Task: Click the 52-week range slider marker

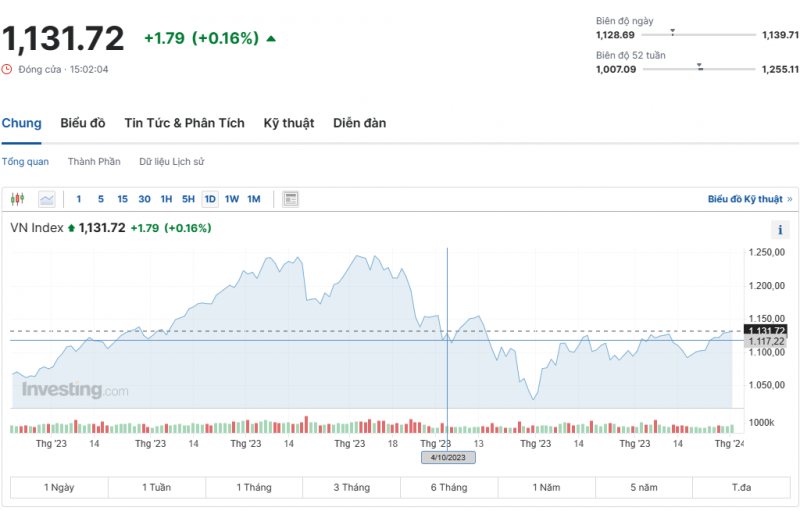Action: [x=700, y=67]
